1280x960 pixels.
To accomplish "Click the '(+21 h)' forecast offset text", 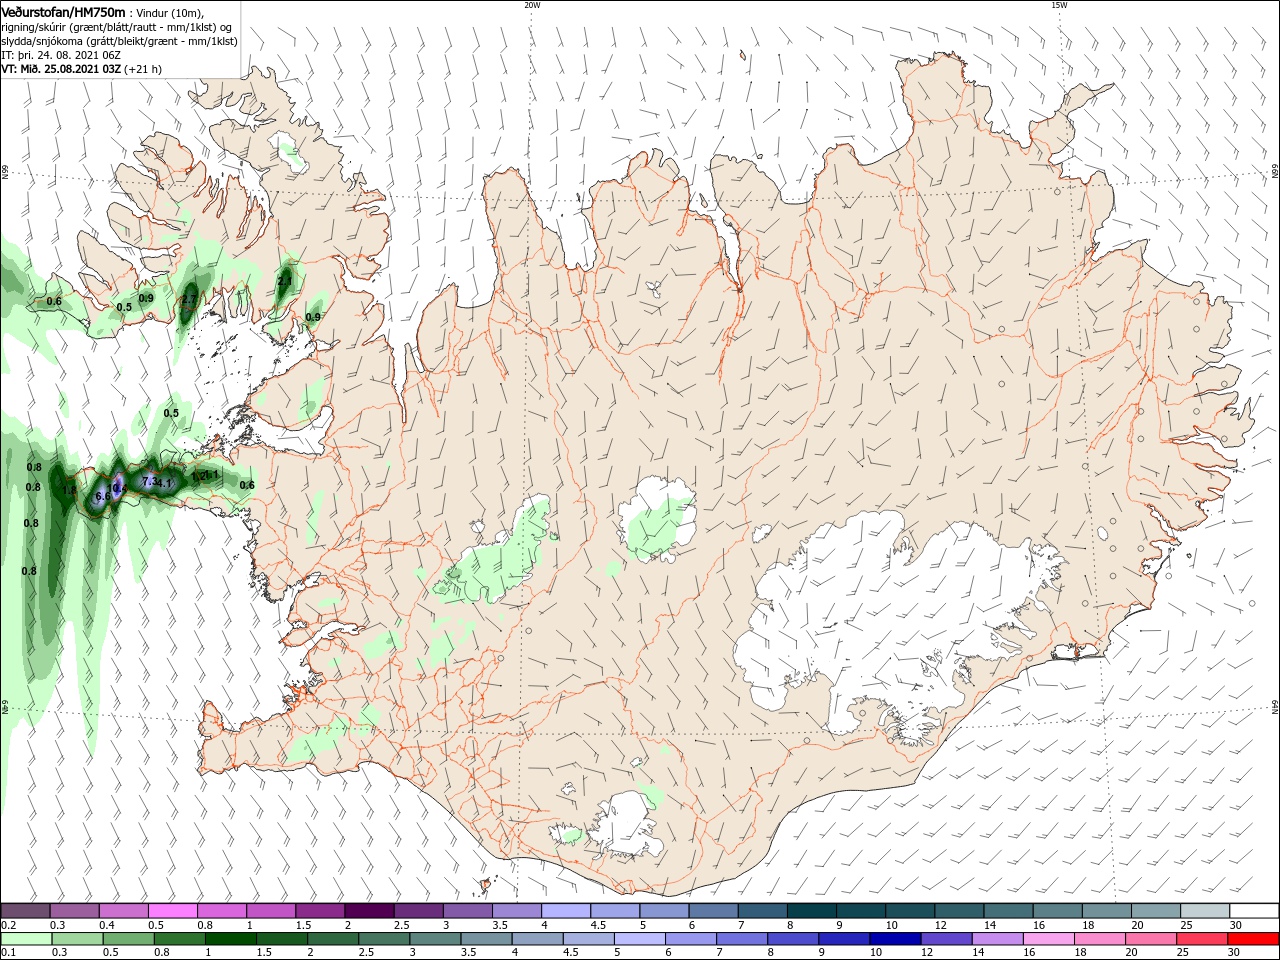I will pos(143,69).
